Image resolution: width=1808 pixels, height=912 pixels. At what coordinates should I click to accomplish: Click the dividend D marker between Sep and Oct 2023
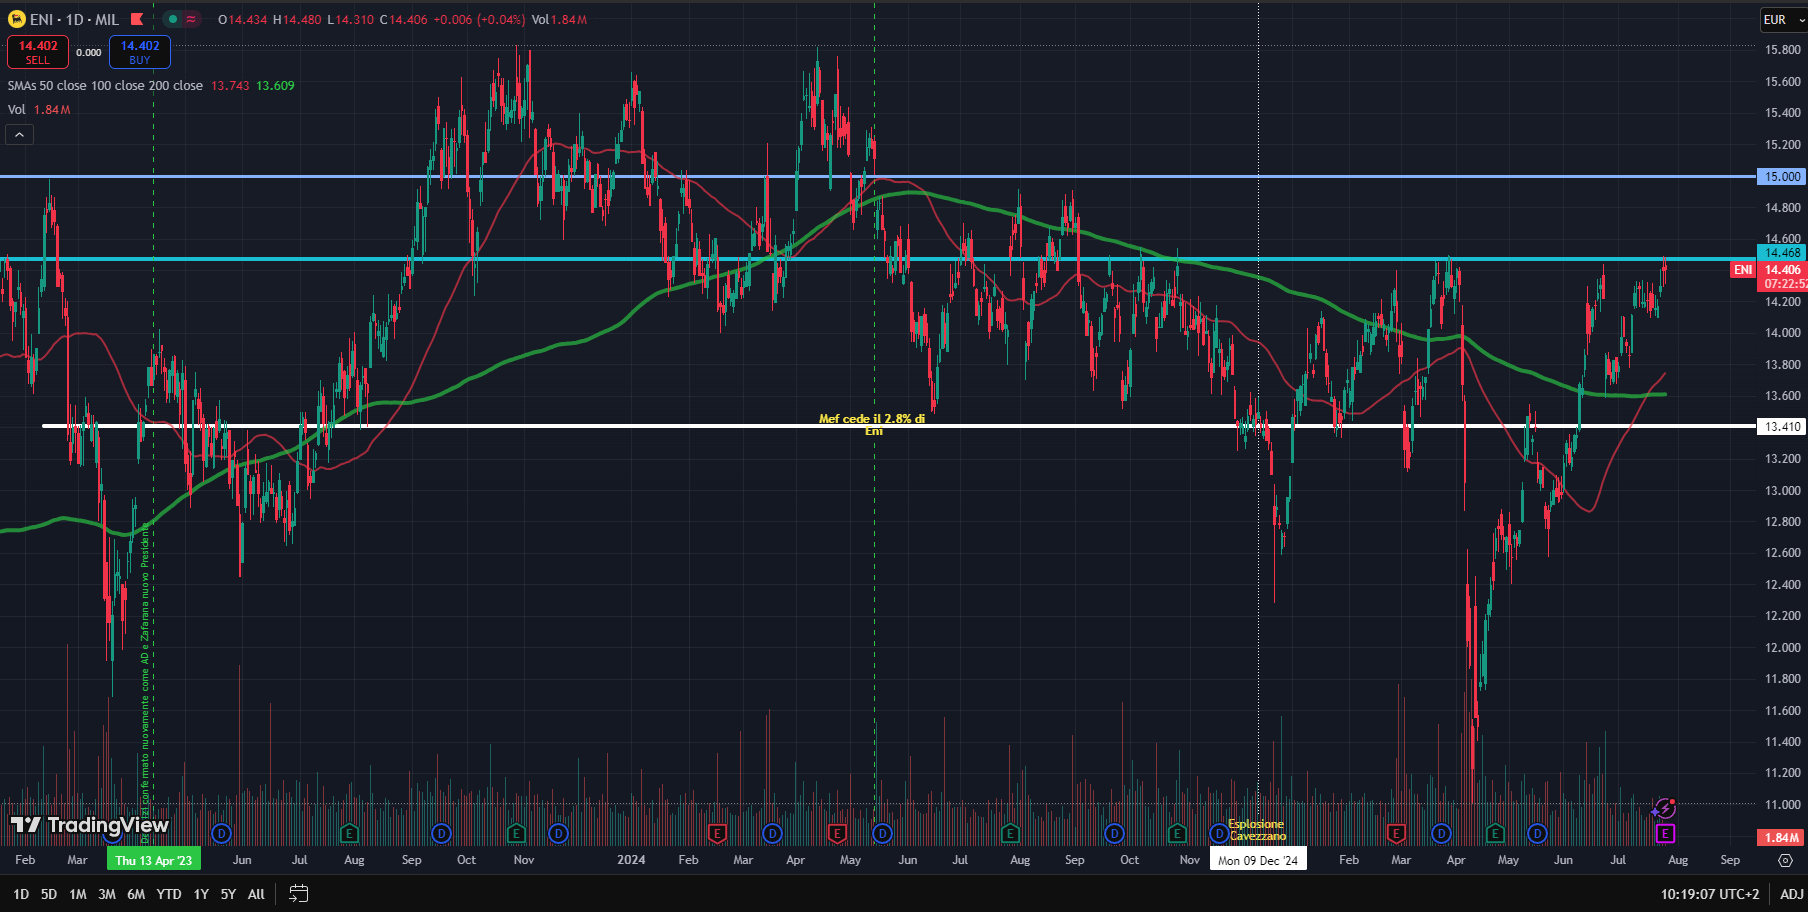(441, 833)
